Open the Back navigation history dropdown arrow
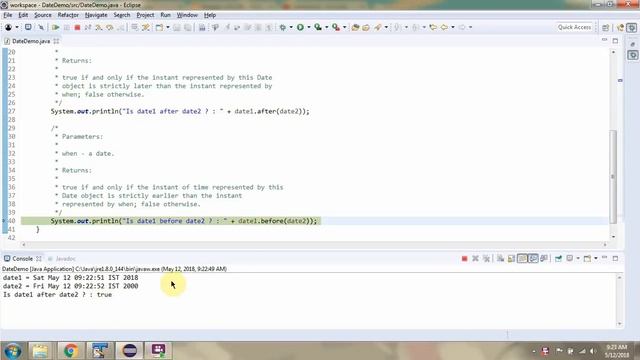 (x=453, y=27)
